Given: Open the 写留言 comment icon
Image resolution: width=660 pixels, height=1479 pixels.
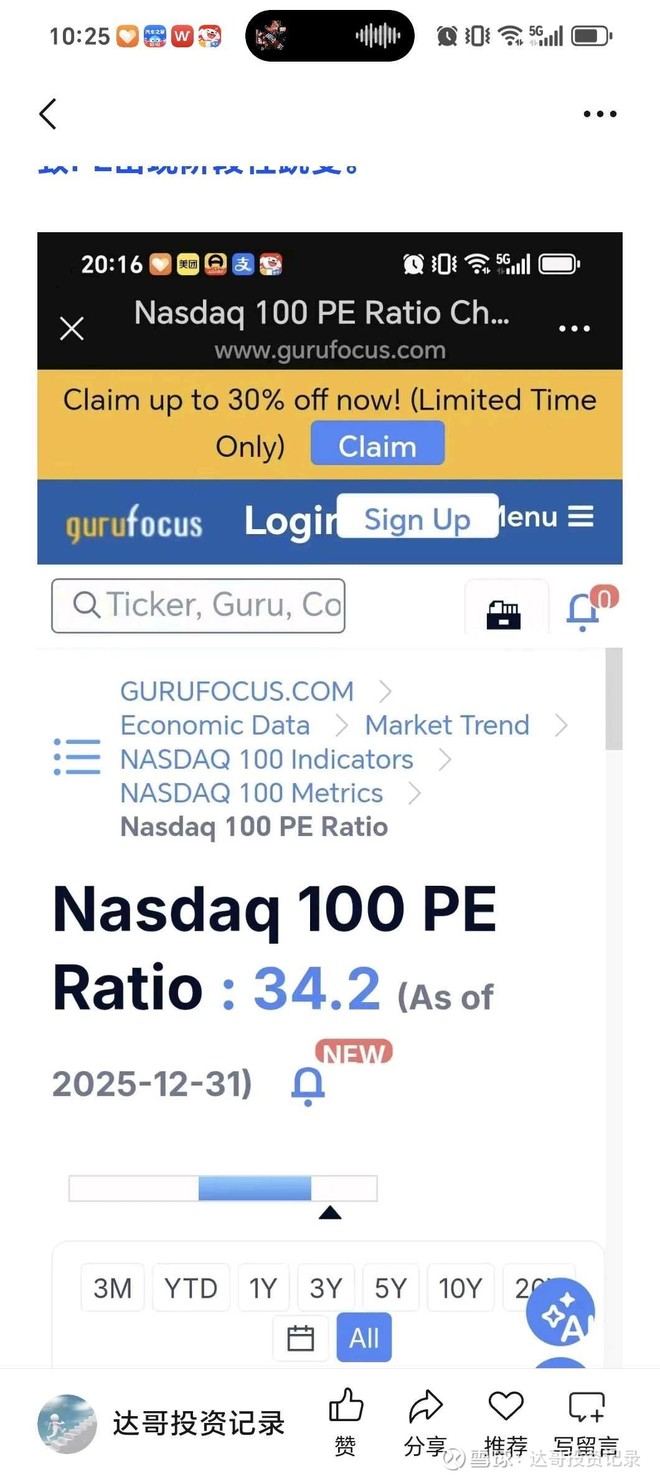Looking at the screenshot, I should pos(585,1407).
